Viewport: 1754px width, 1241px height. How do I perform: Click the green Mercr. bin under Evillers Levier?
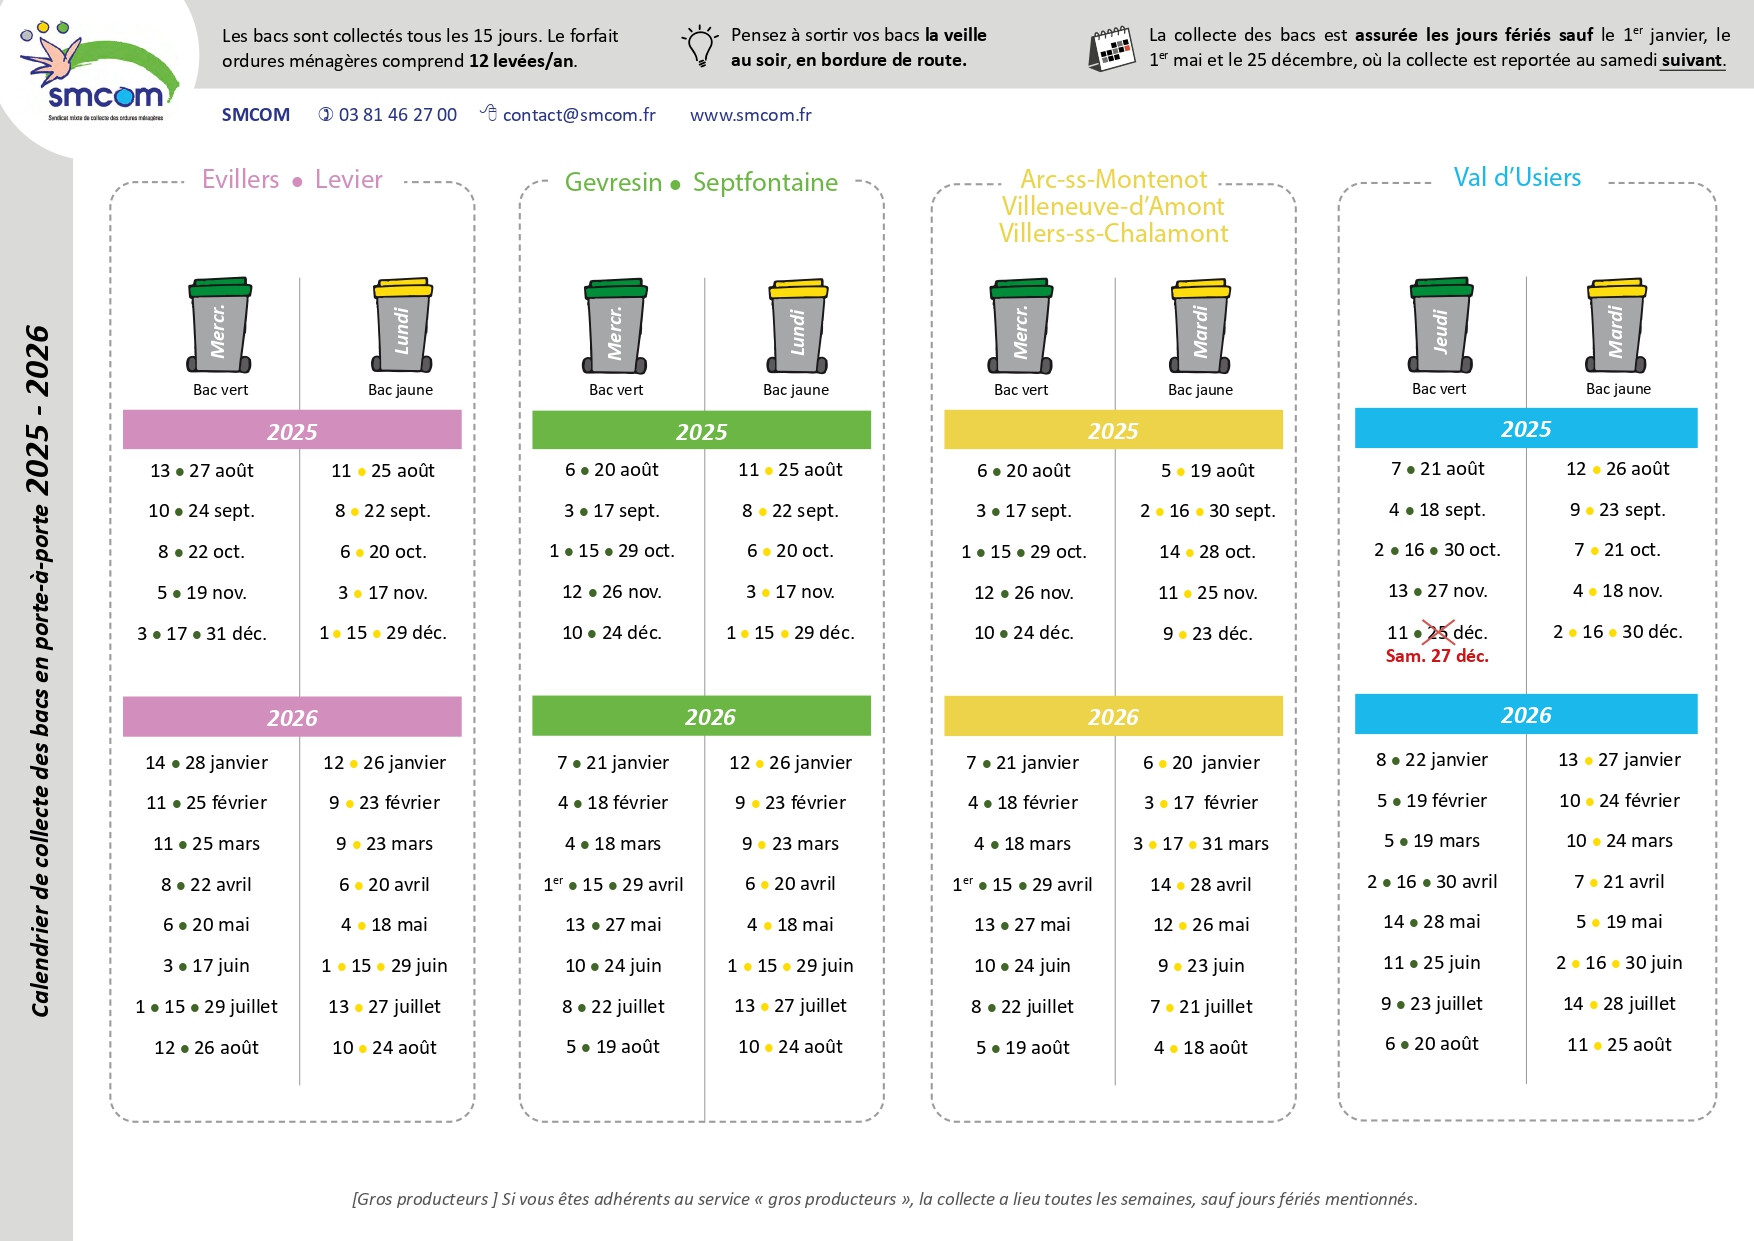(x=219, y=325)
